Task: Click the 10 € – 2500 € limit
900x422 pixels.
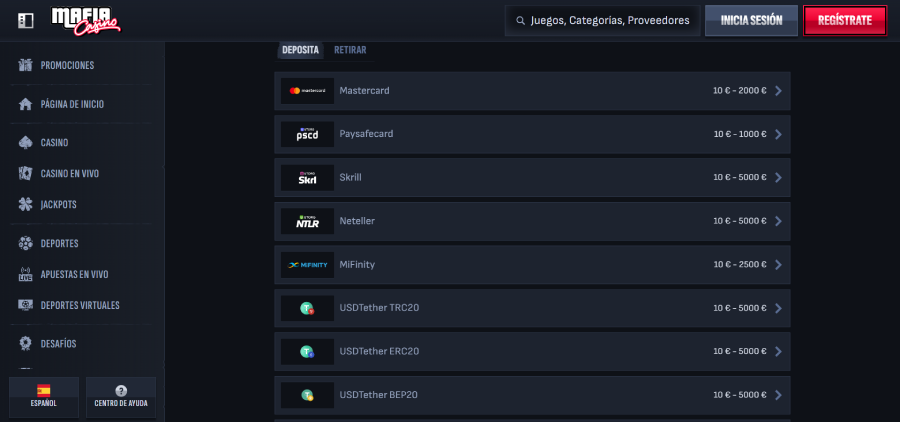Action: [740, 265]
